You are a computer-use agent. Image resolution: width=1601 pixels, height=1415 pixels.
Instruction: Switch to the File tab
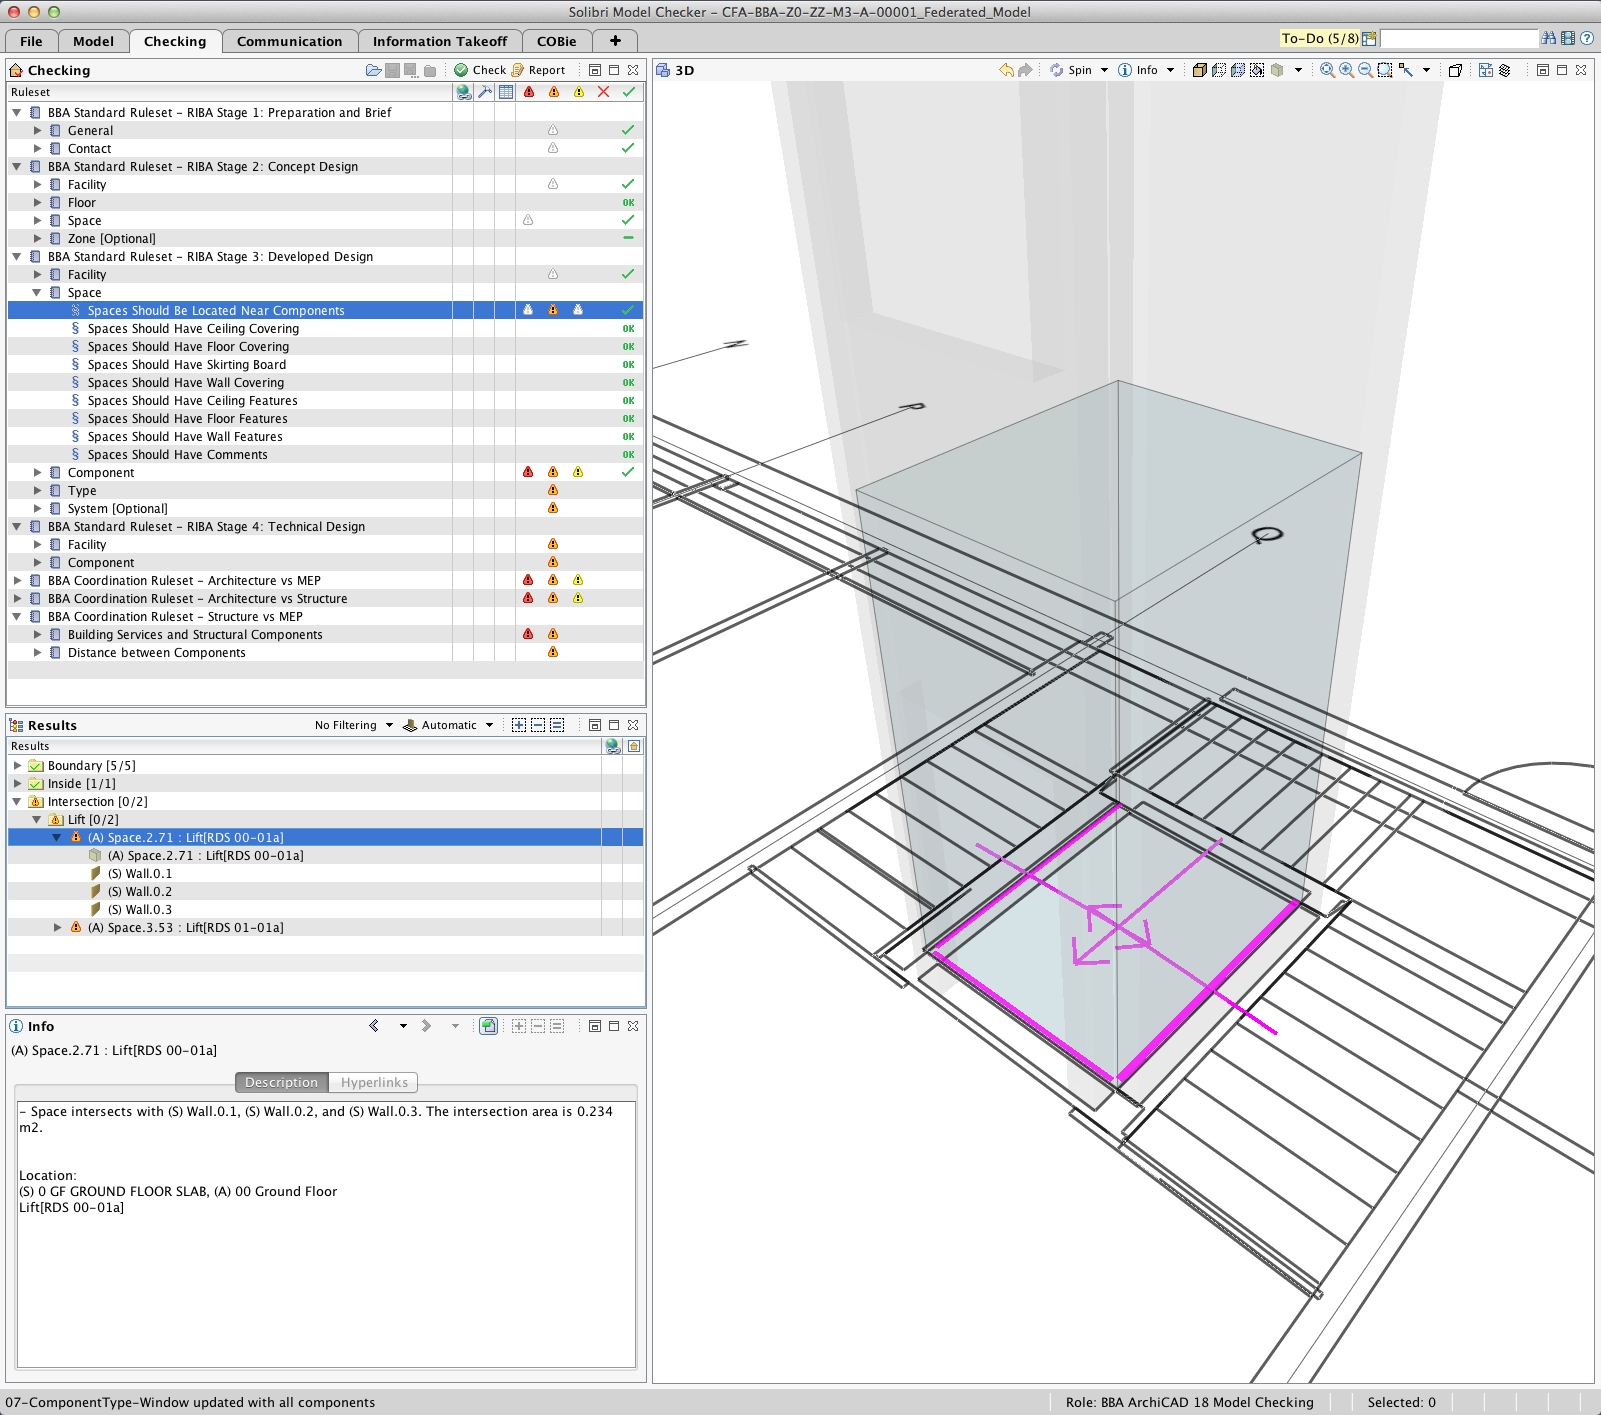click(31, 41)
